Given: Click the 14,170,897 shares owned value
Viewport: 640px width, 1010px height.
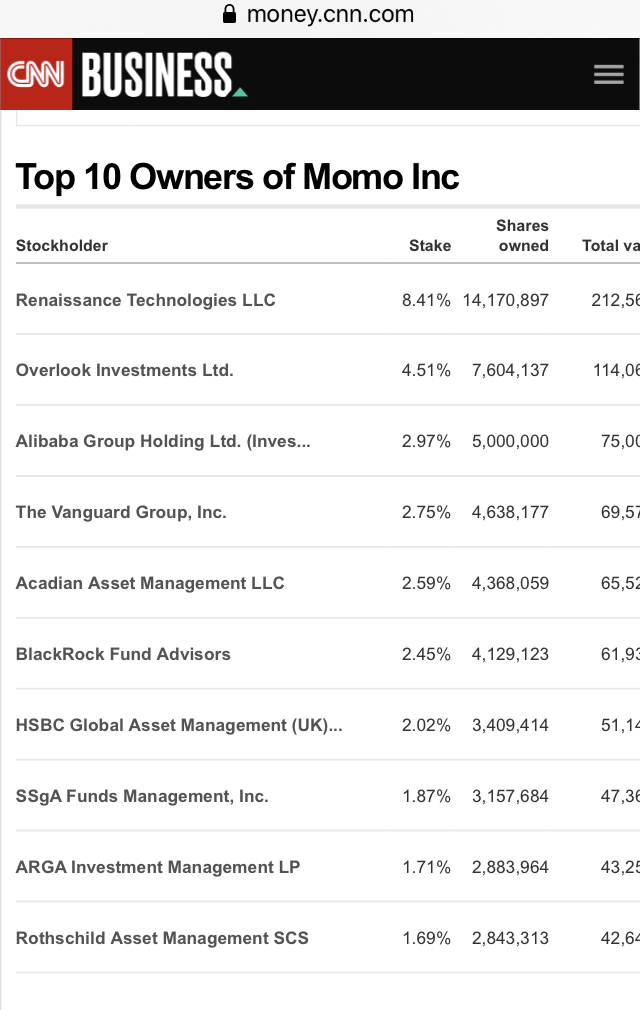Looking at the screenshot, I should click(x=506, y=300).
